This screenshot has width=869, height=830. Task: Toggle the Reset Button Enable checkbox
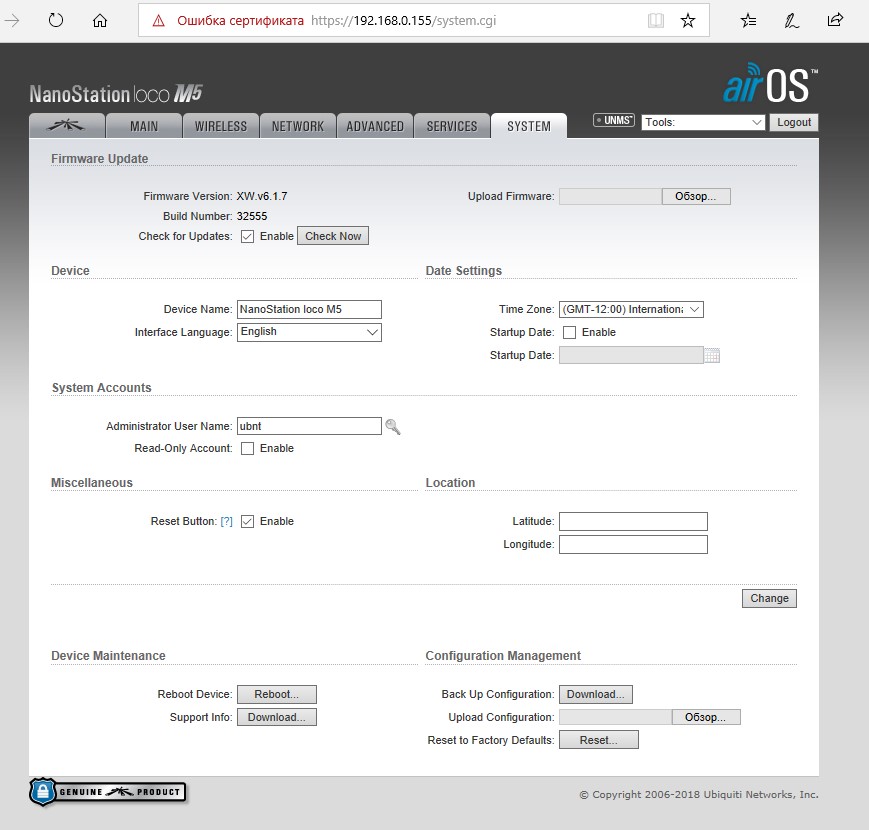click(247, 521)
